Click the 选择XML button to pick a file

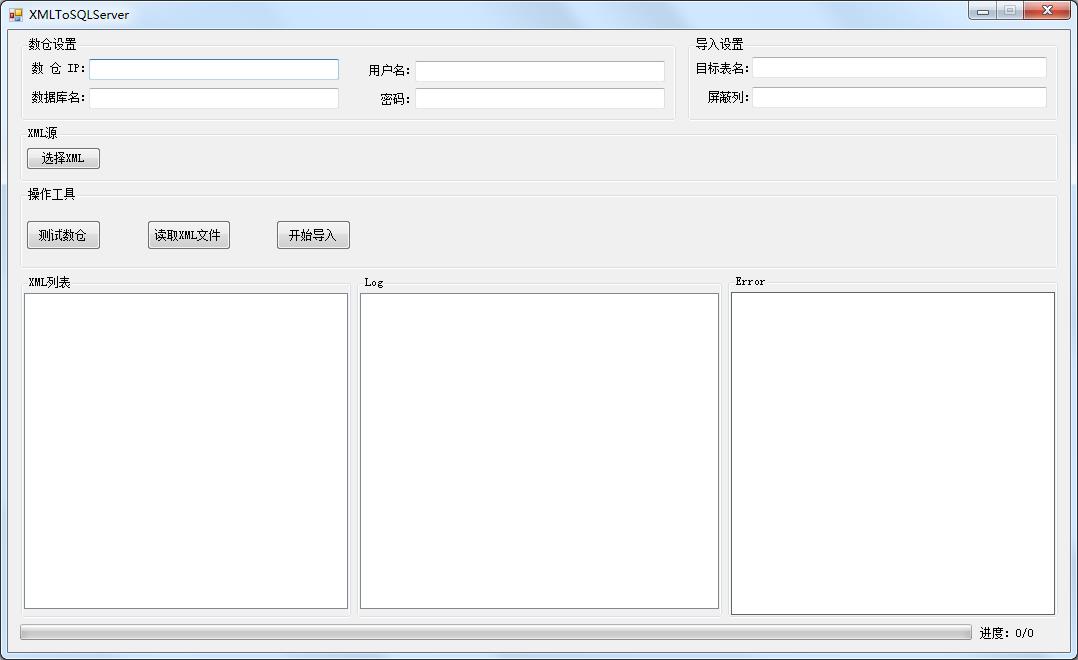(x=63, y=158)
